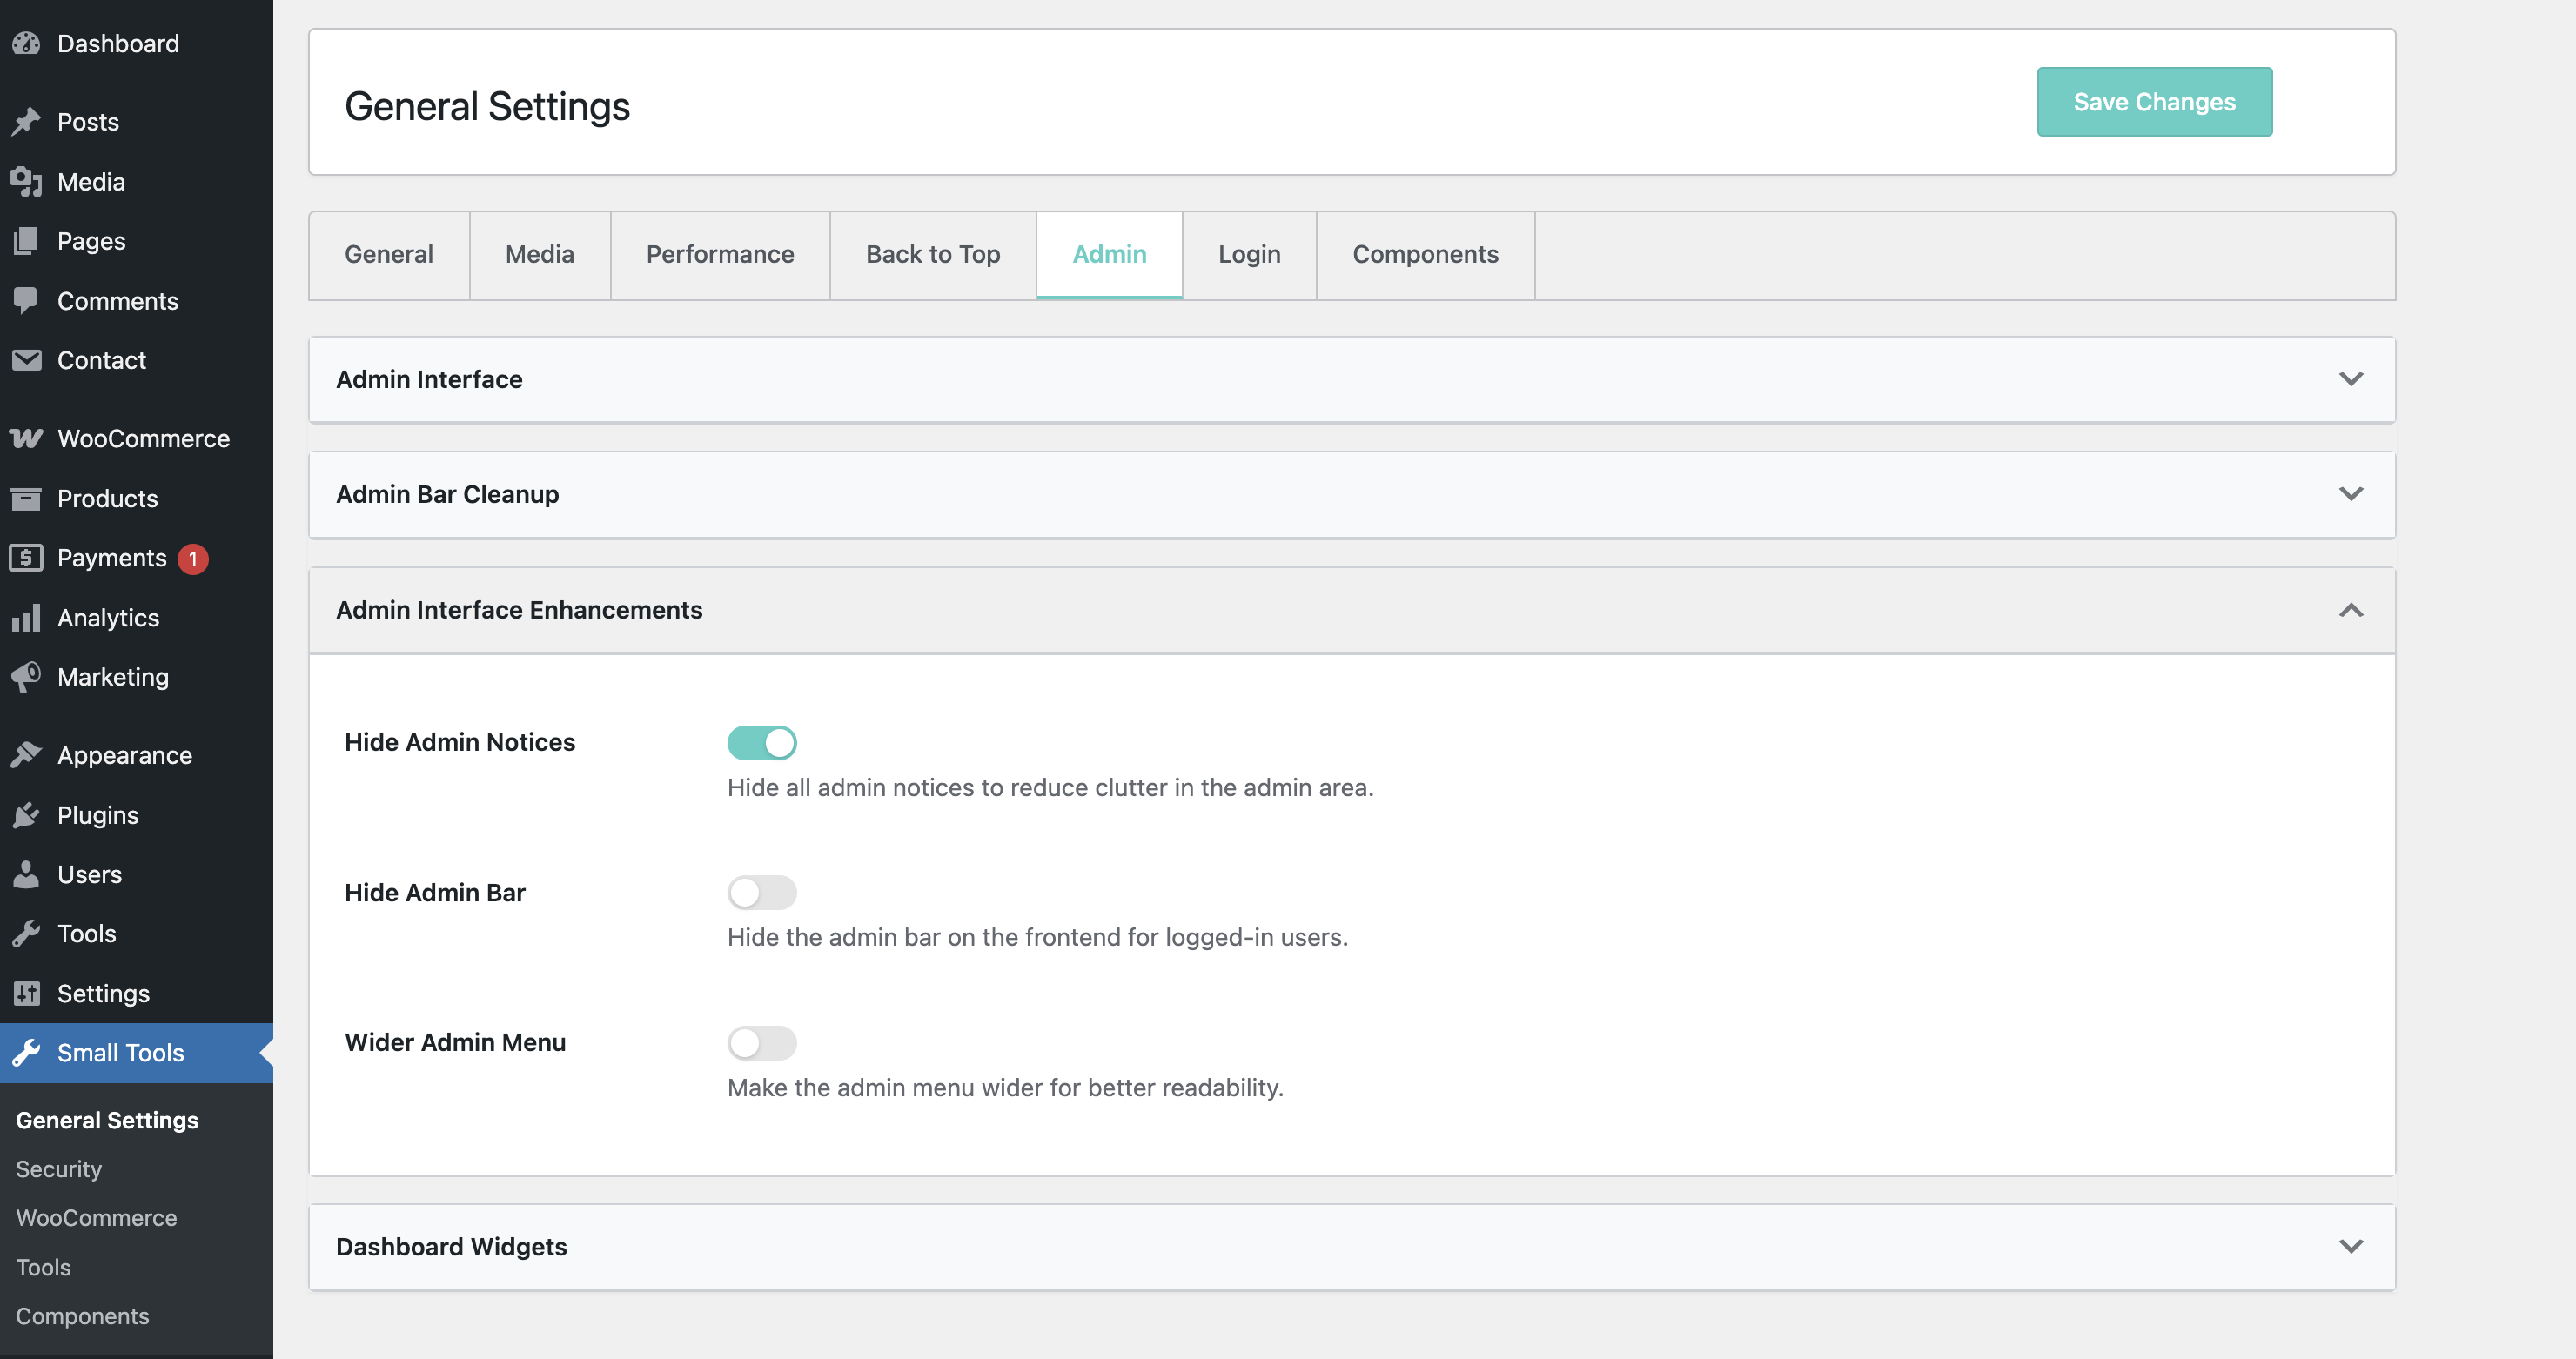The image size is (2576, 1359).
Task: Turn on Wider Admin Menu switch
Action: click(x=761, y=1042)
